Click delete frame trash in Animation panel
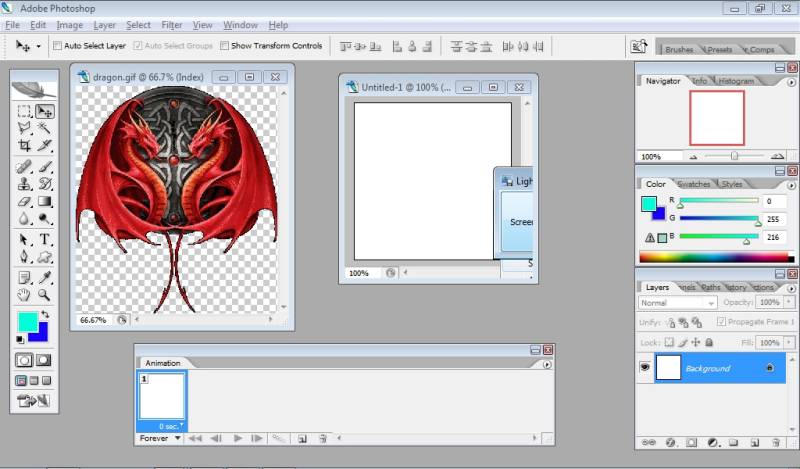The width and height of the screenshot is (800, 469). (322, 438)
